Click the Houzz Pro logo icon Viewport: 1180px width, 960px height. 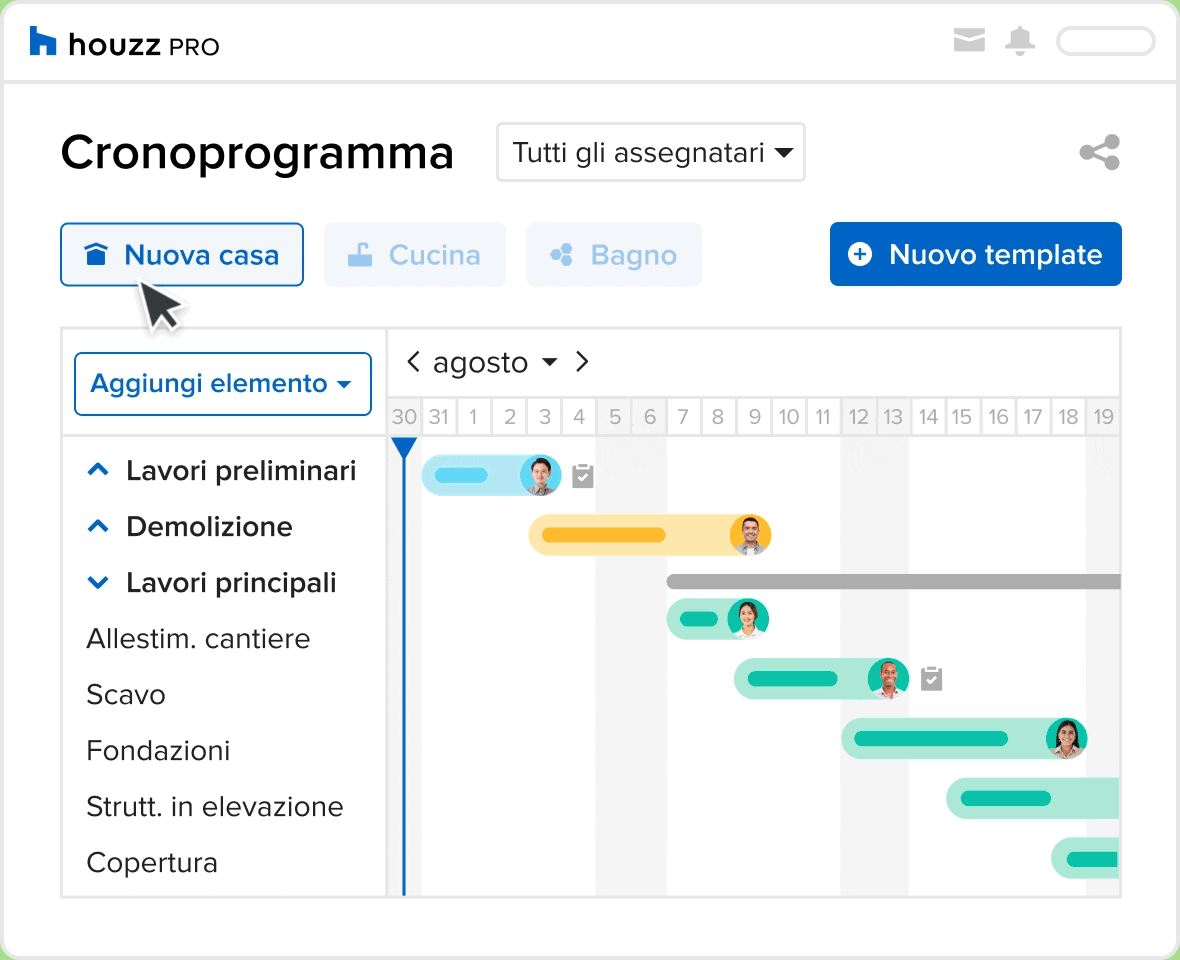point(43,42)
